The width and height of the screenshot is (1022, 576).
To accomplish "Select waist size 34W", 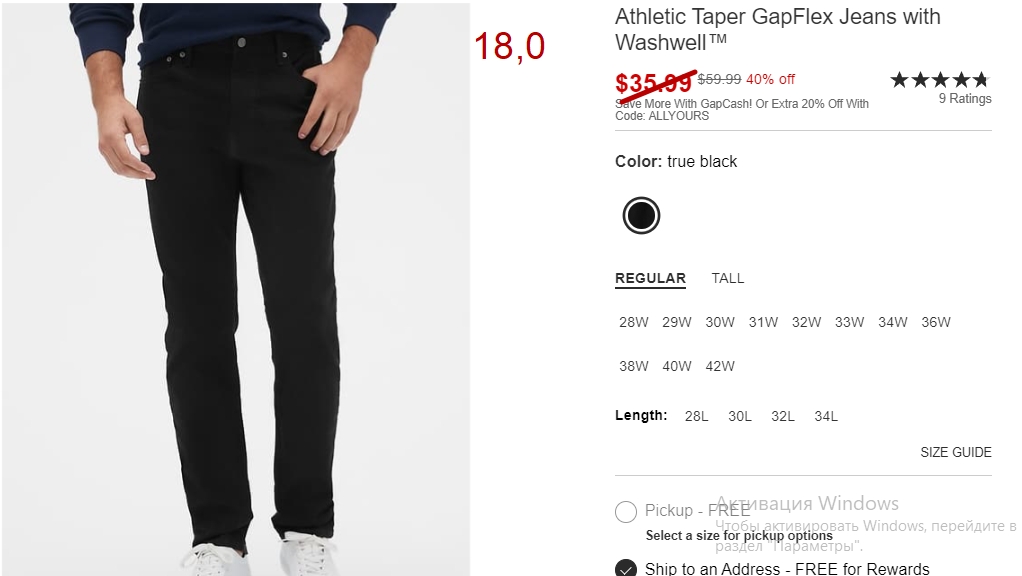I will (x=892, y=322).
